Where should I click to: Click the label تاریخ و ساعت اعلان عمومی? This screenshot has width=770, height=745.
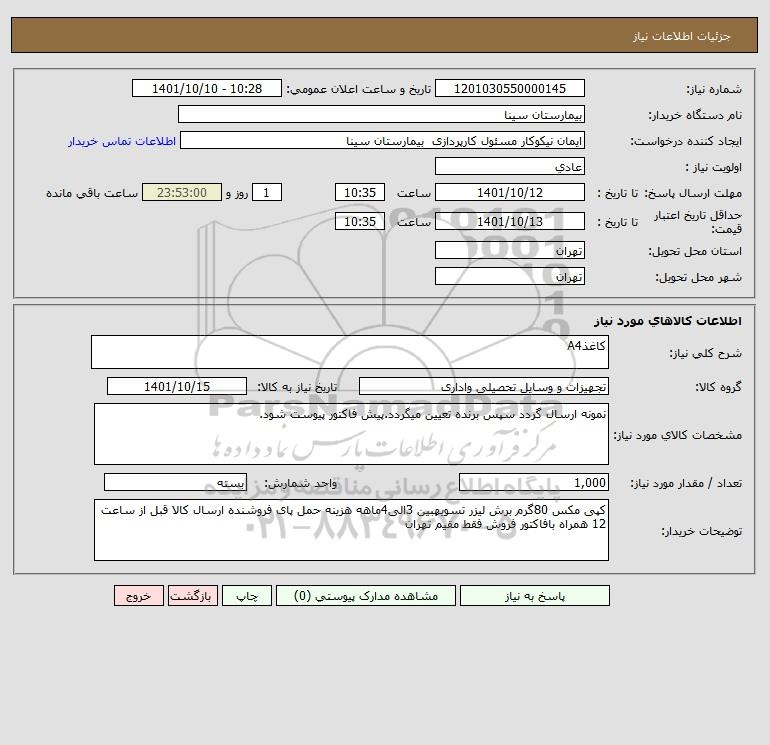click(x=358, y=89)
